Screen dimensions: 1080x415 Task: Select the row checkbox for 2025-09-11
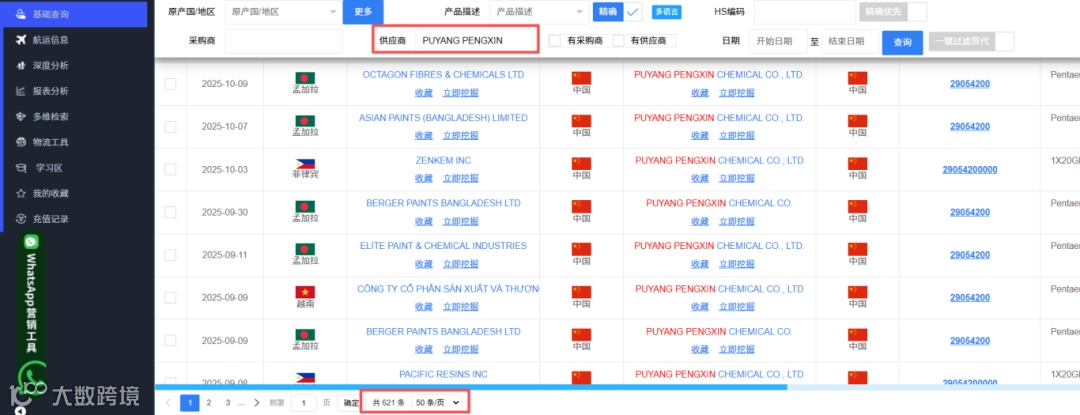pos(170,255)
